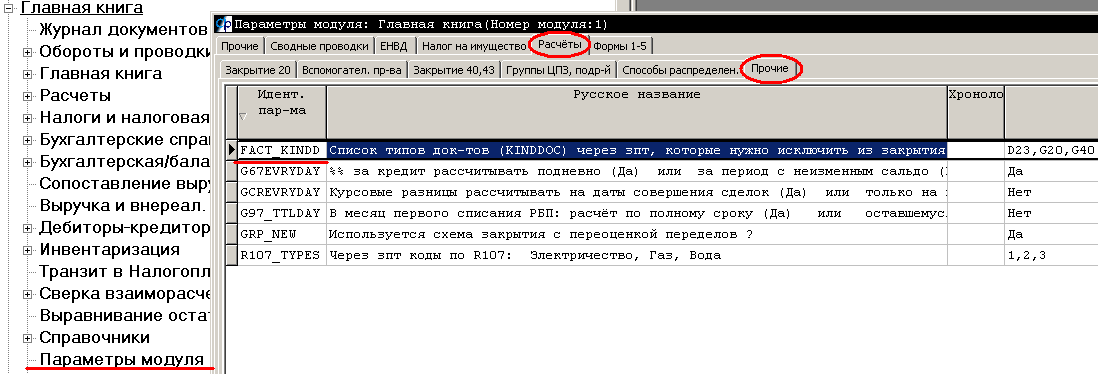
Task: Open the Формы 1-5 tab
Action: (620, 46)
